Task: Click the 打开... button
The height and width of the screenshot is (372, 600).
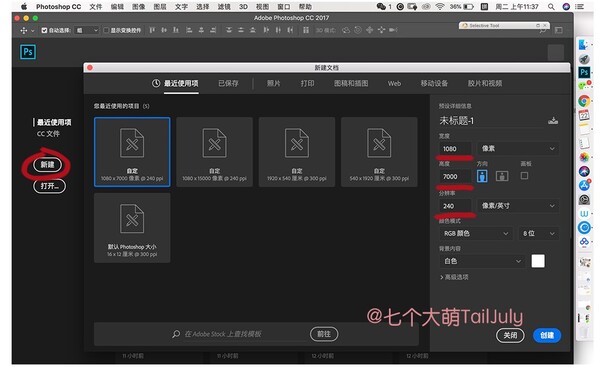Action: click(49, 186)
